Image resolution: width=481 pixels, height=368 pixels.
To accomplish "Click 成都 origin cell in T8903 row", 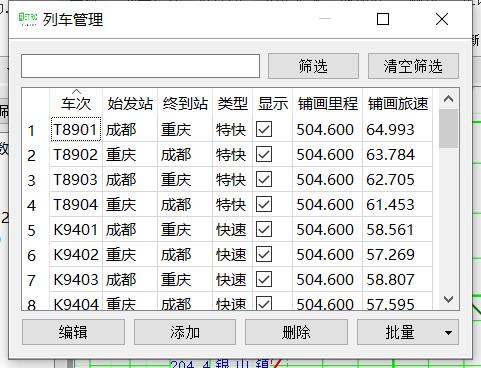I will pyautogui.click(x=130, y=179).
